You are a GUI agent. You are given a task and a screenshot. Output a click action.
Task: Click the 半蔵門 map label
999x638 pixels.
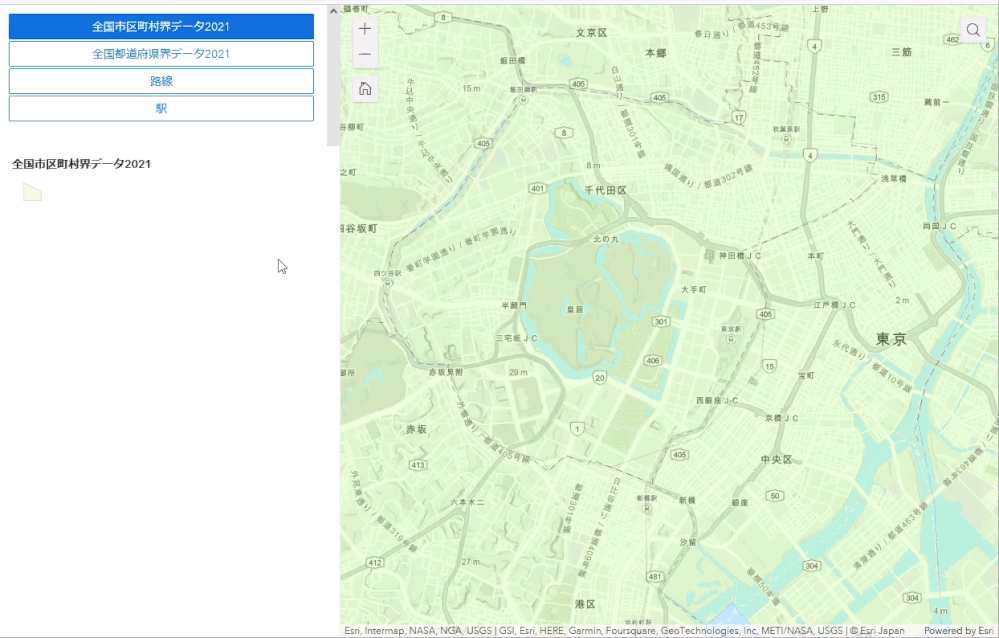[514, 306]
